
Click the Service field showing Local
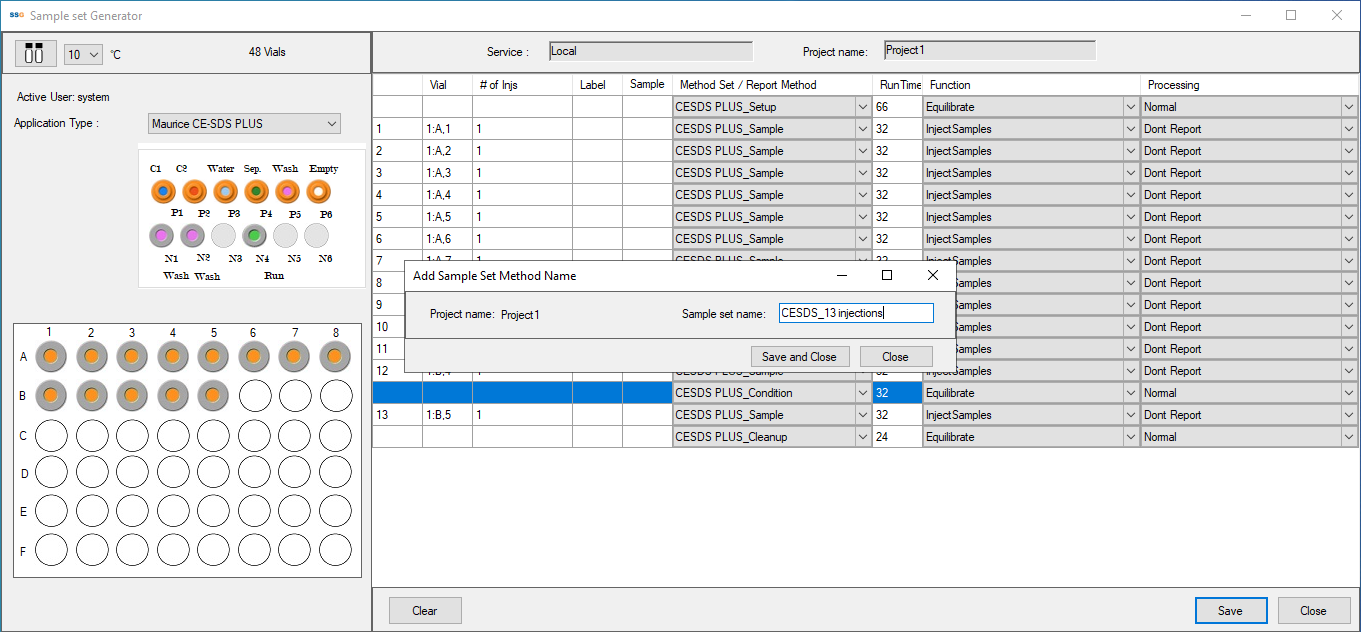point(651,51)
